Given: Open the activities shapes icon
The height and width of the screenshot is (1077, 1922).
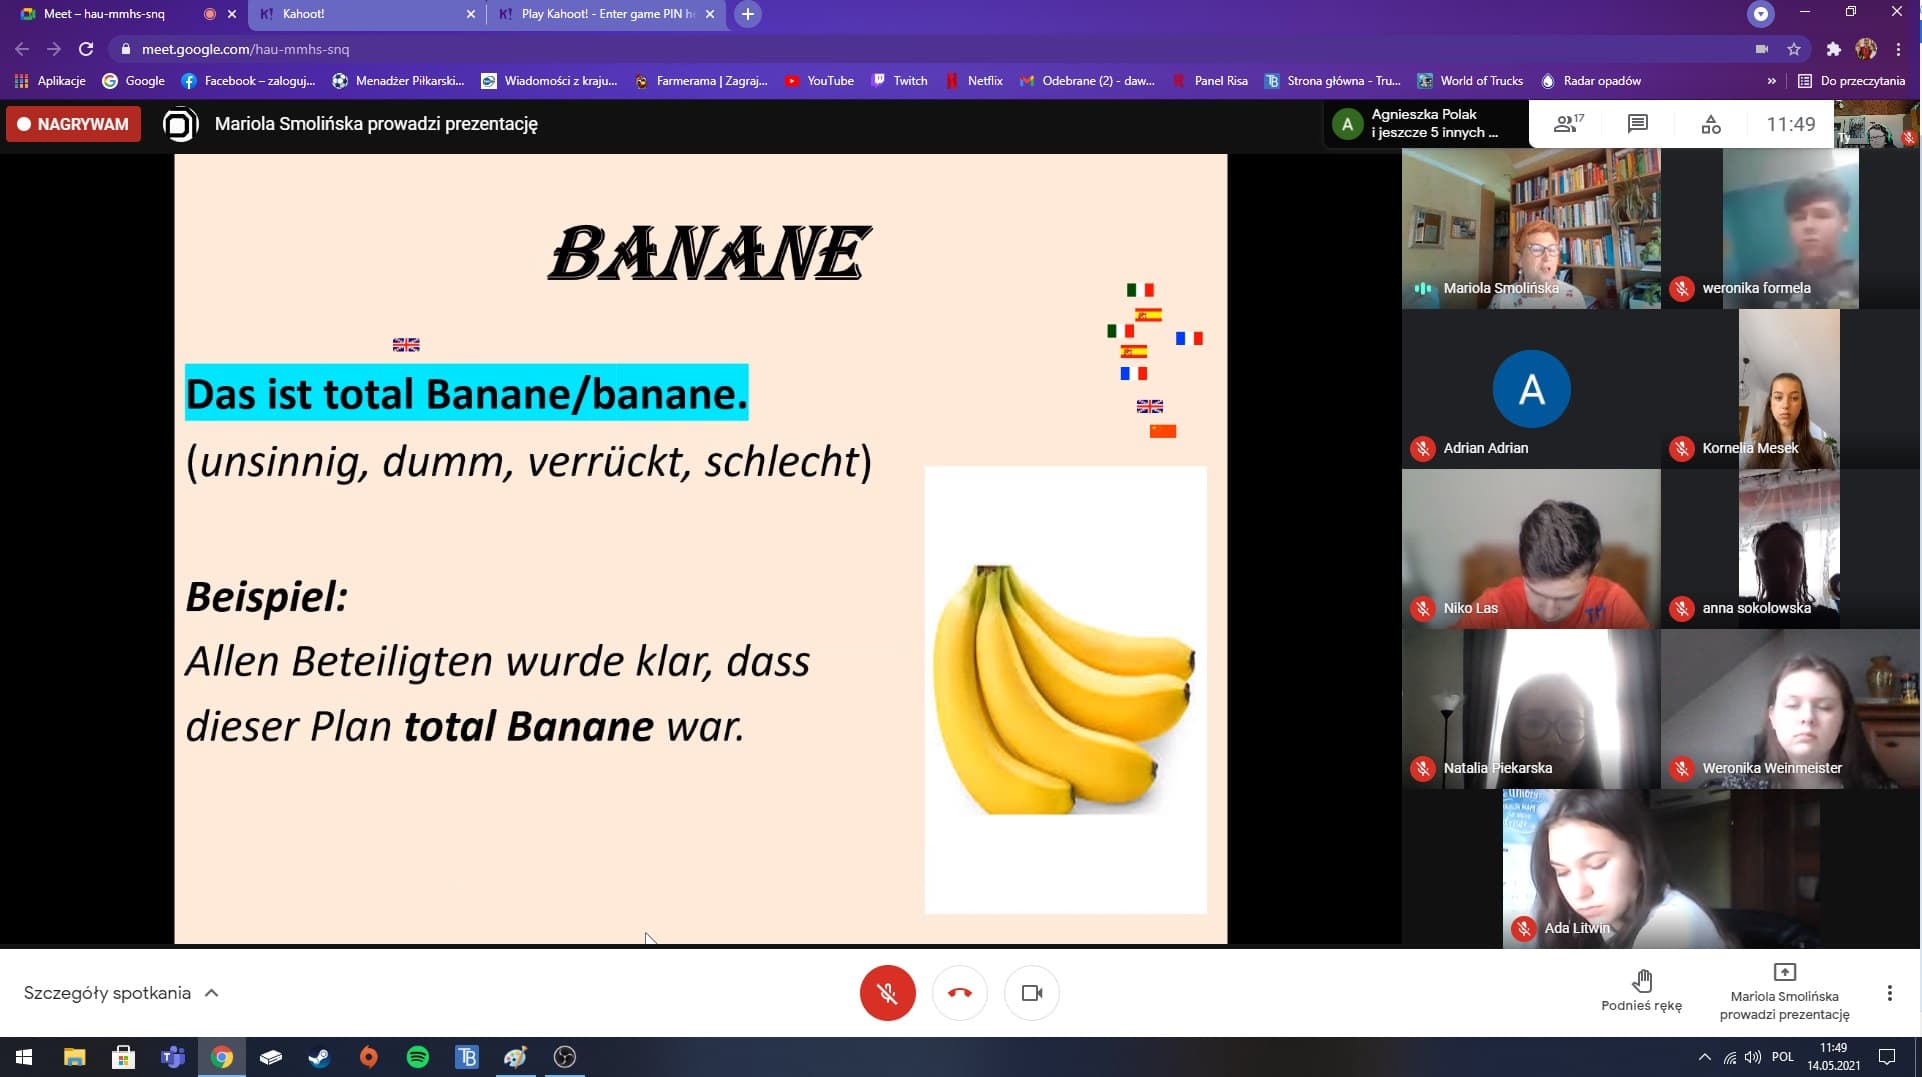Looking at the screenshot, I should [x=1711, y=124].
